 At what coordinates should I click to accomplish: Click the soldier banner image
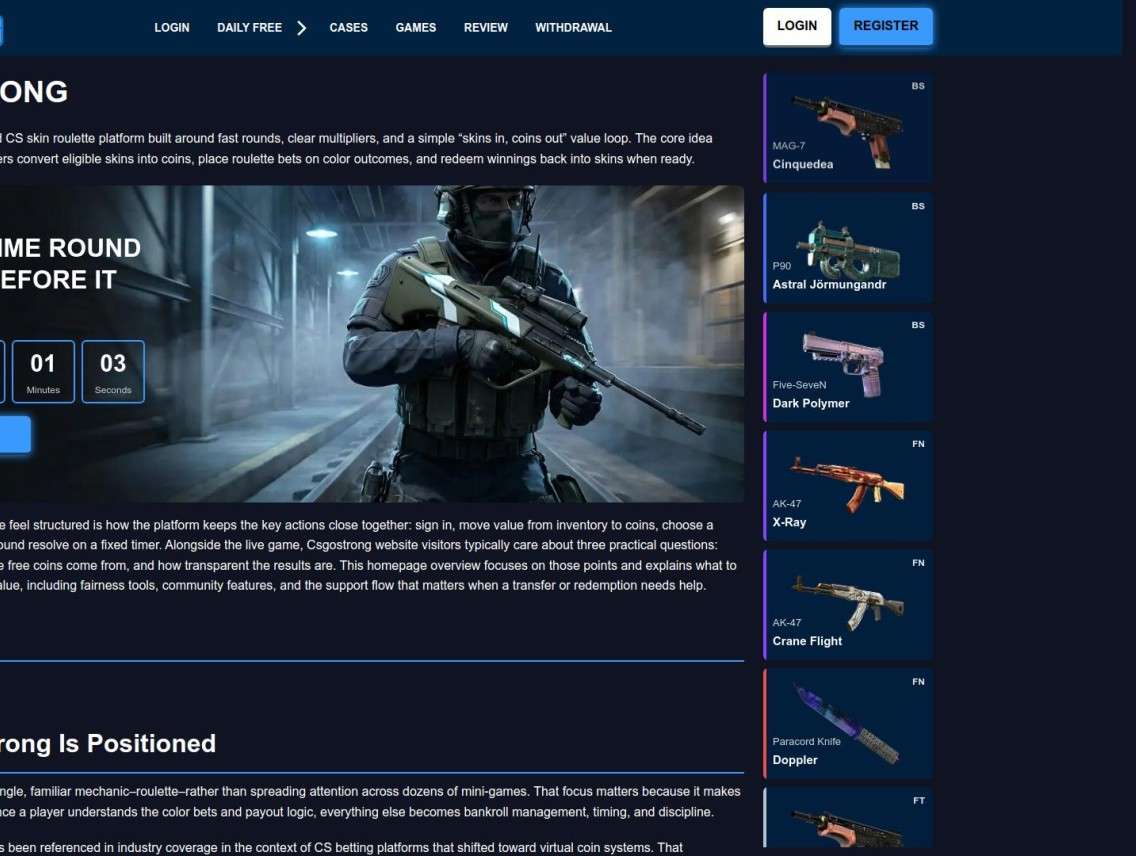tap(372, 344)
